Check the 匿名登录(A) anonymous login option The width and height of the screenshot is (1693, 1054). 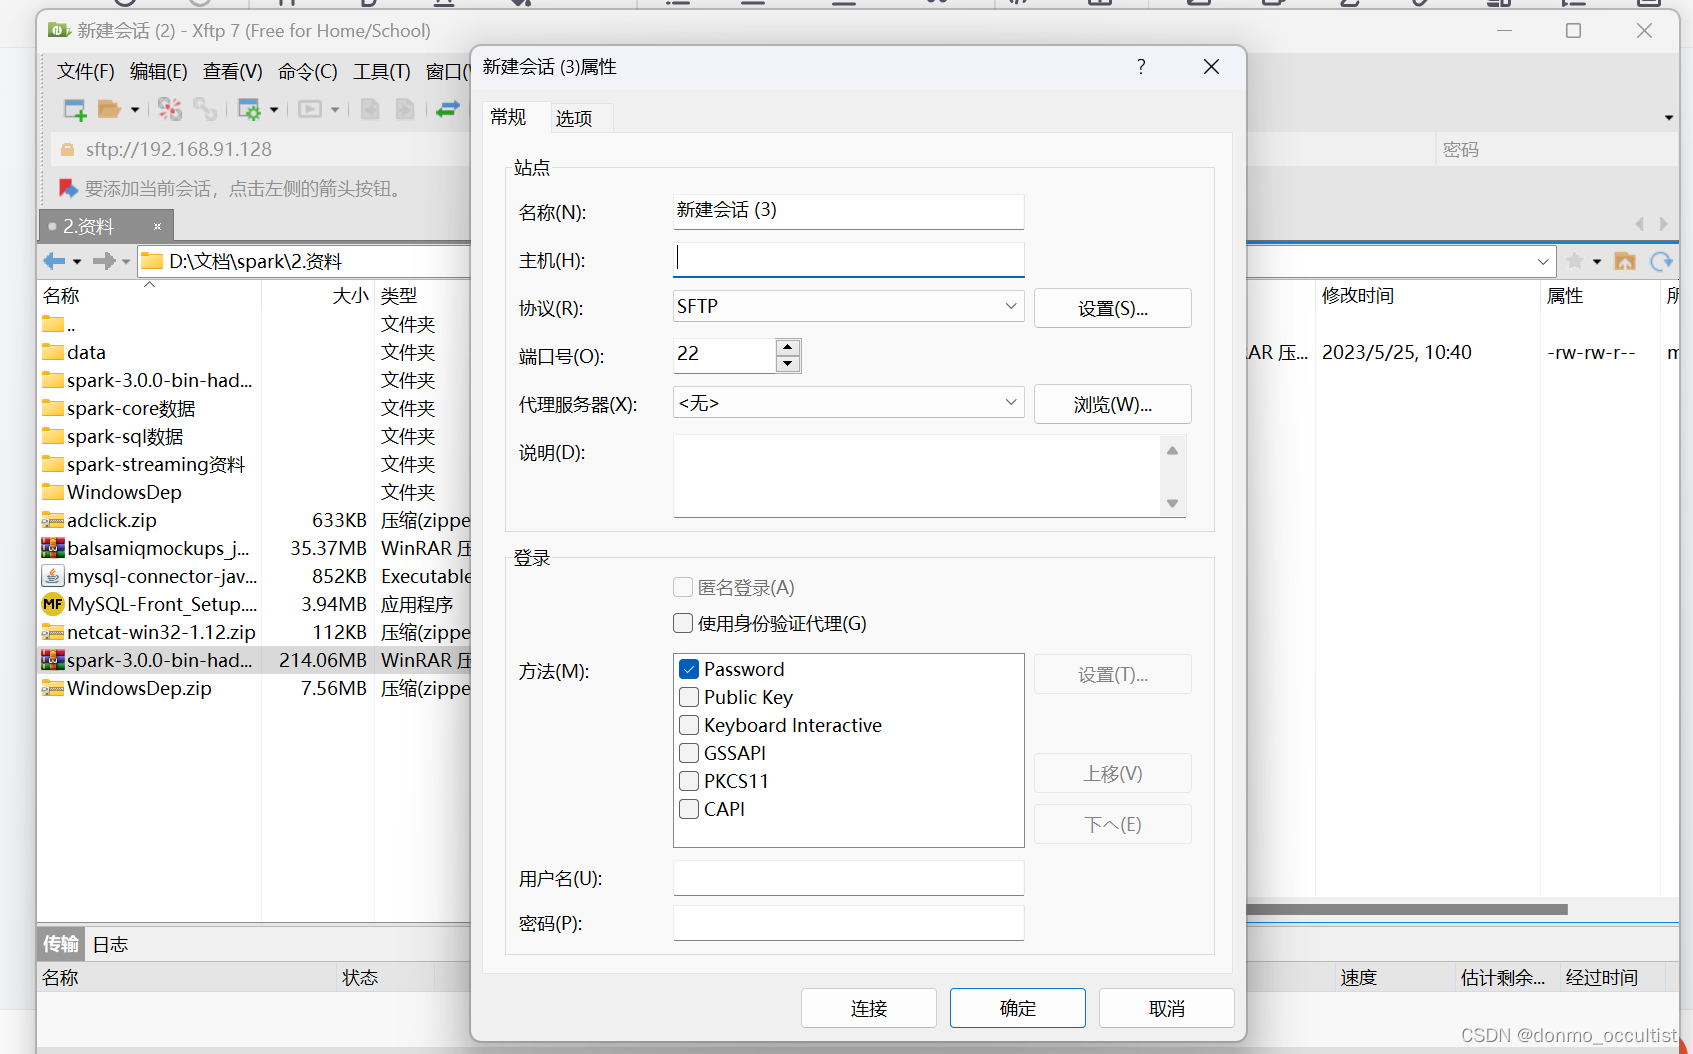[682, 587]
